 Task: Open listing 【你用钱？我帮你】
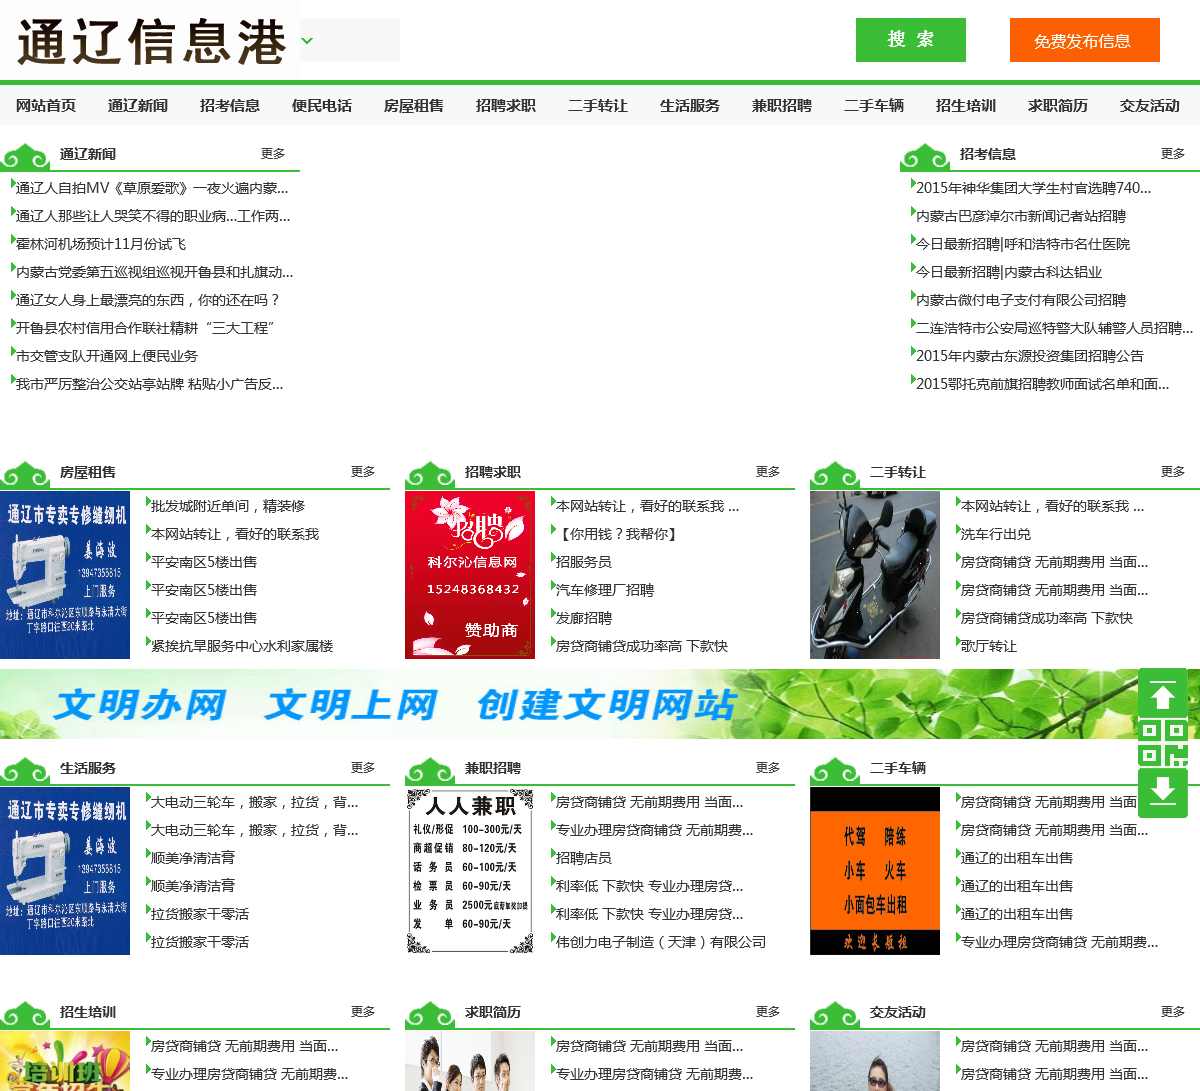tap(619, 534)
